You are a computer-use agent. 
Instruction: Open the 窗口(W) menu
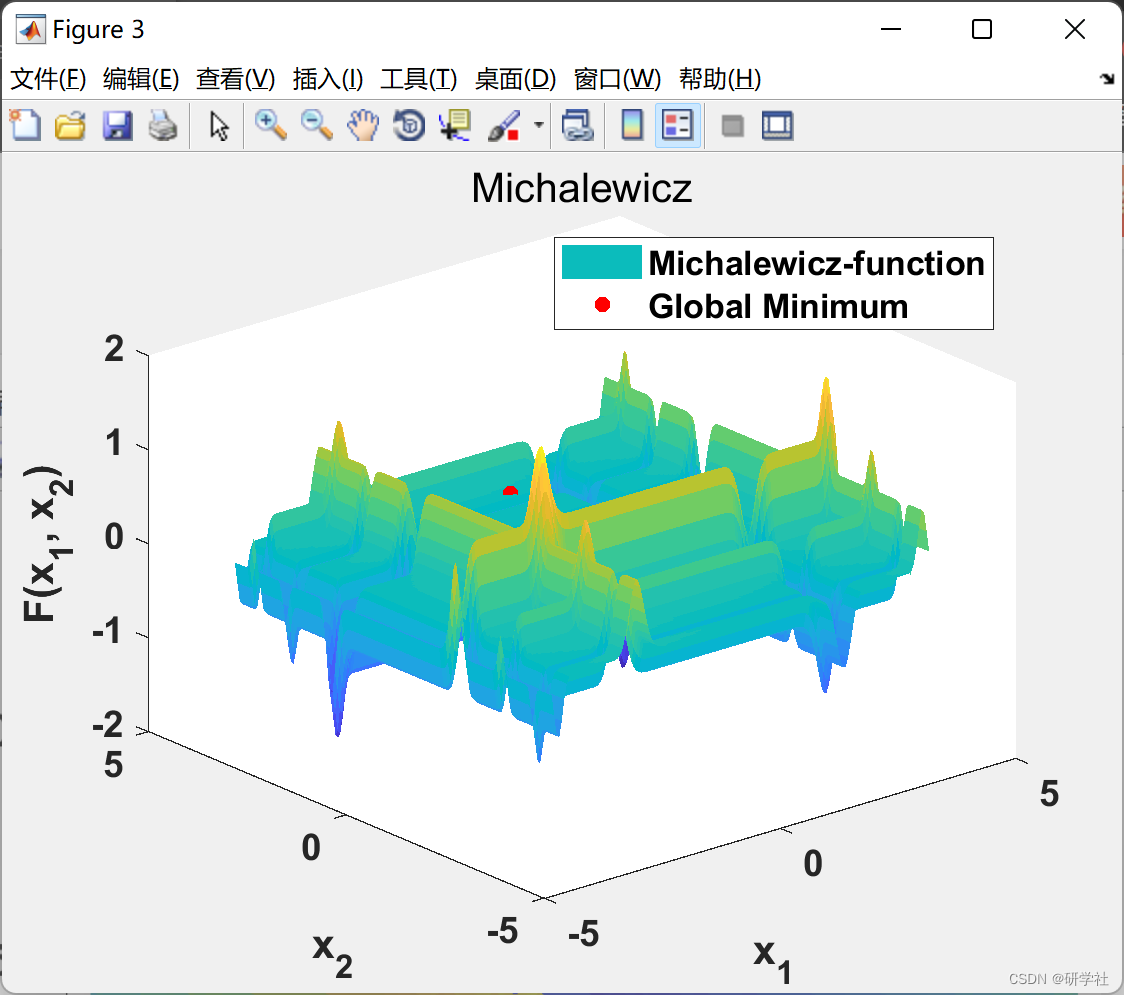pos(617,79)
